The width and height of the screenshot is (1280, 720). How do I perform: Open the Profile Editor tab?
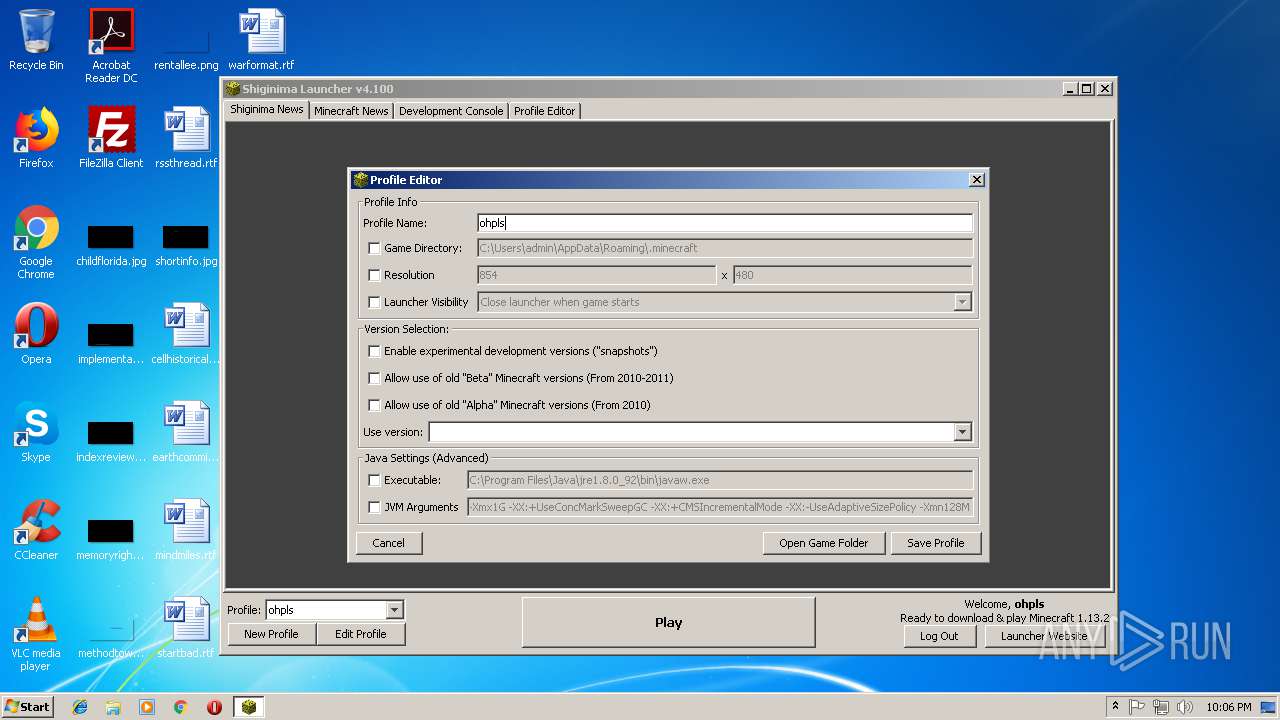545,111
